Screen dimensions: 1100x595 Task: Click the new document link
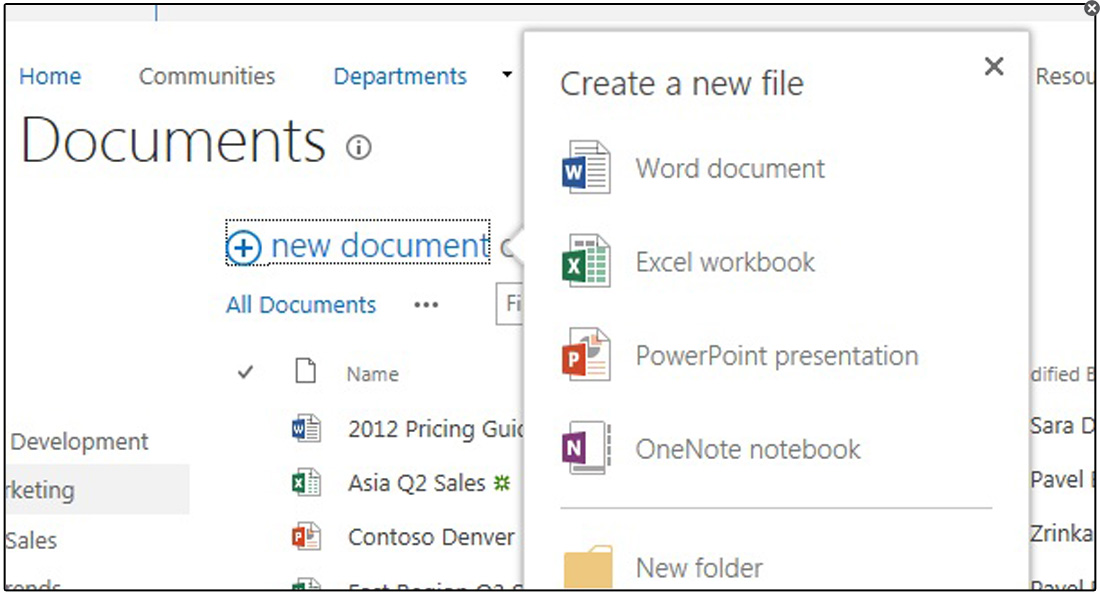click(x=380, y=245)
